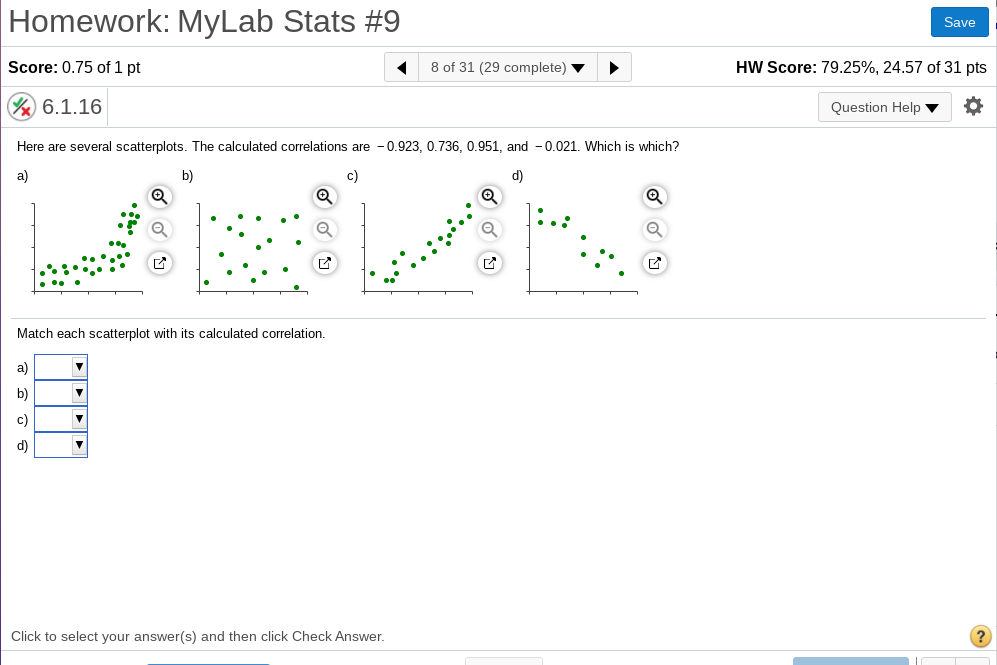Zoom out on scatterplot d

(654, 229)
